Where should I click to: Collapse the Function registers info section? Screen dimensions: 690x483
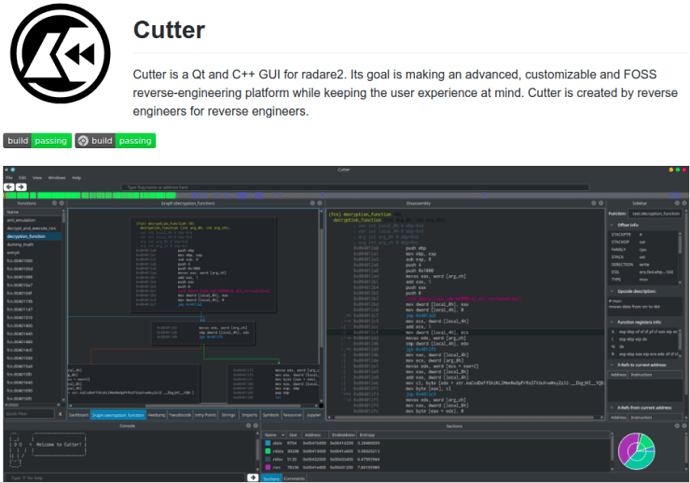[x=612, y=322]
